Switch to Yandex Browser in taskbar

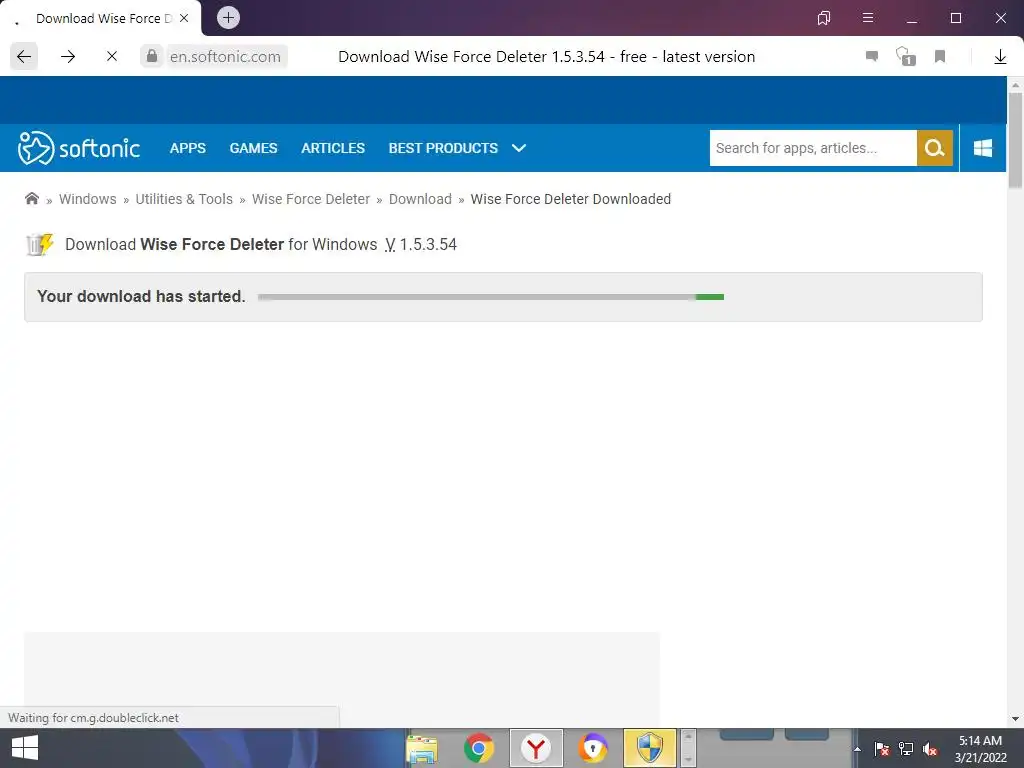click(536, 748)
